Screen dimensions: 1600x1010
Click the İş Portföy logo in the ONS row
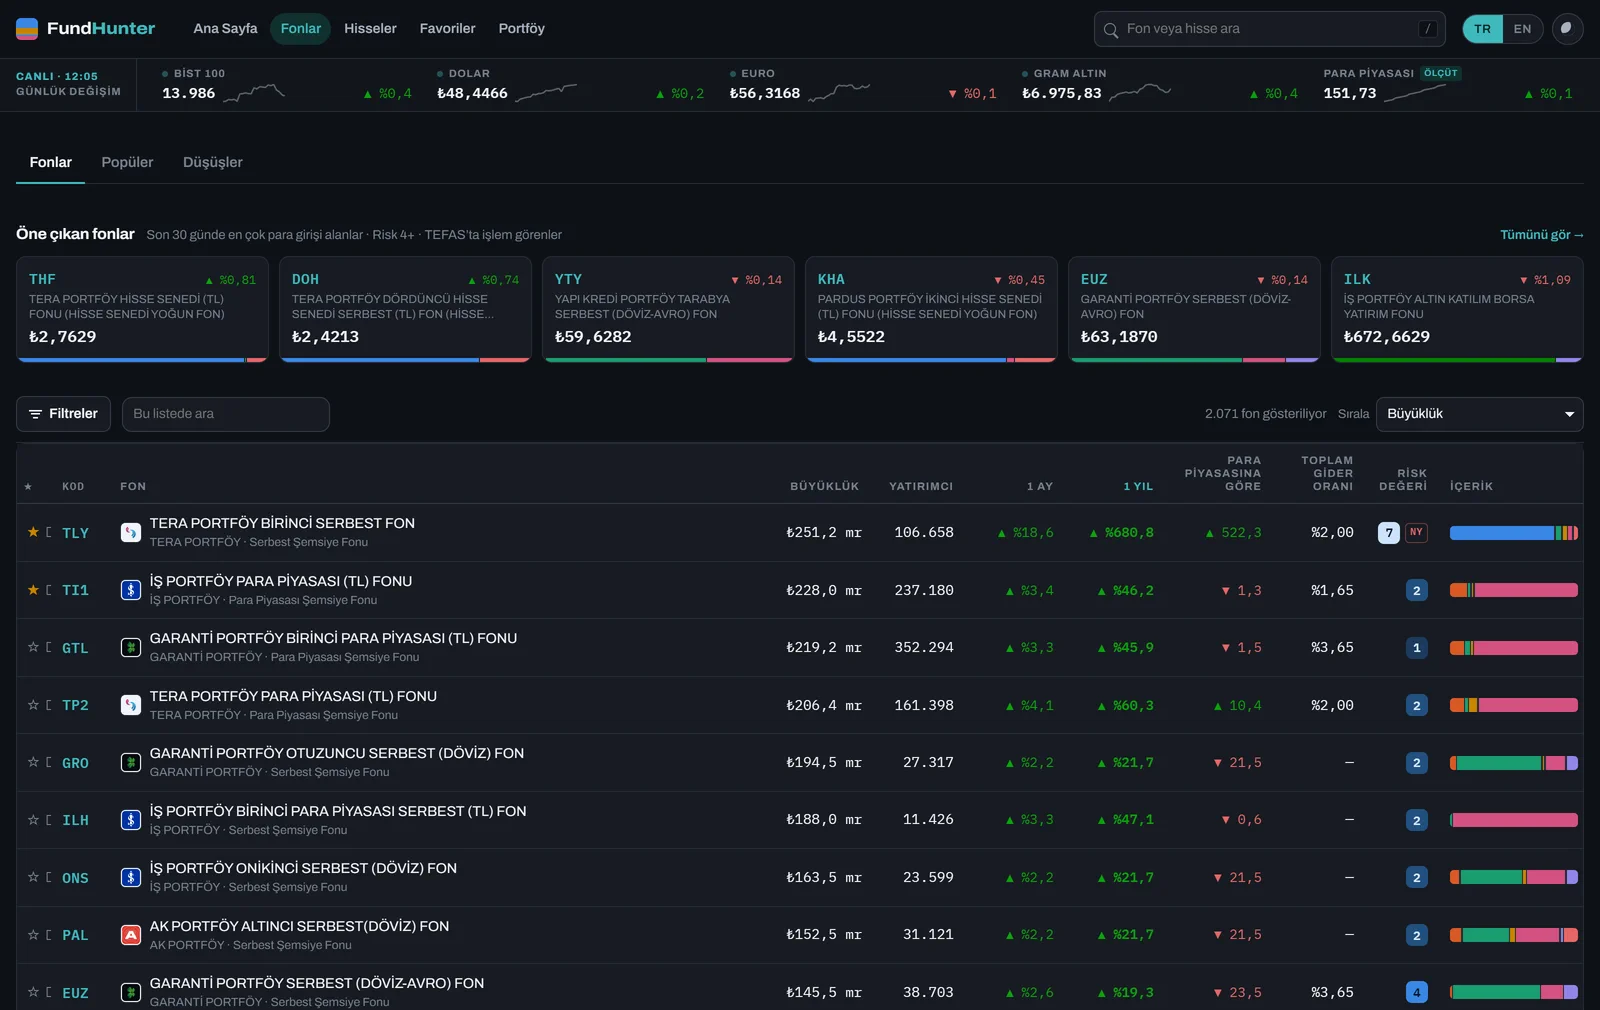tap(130, 878)
